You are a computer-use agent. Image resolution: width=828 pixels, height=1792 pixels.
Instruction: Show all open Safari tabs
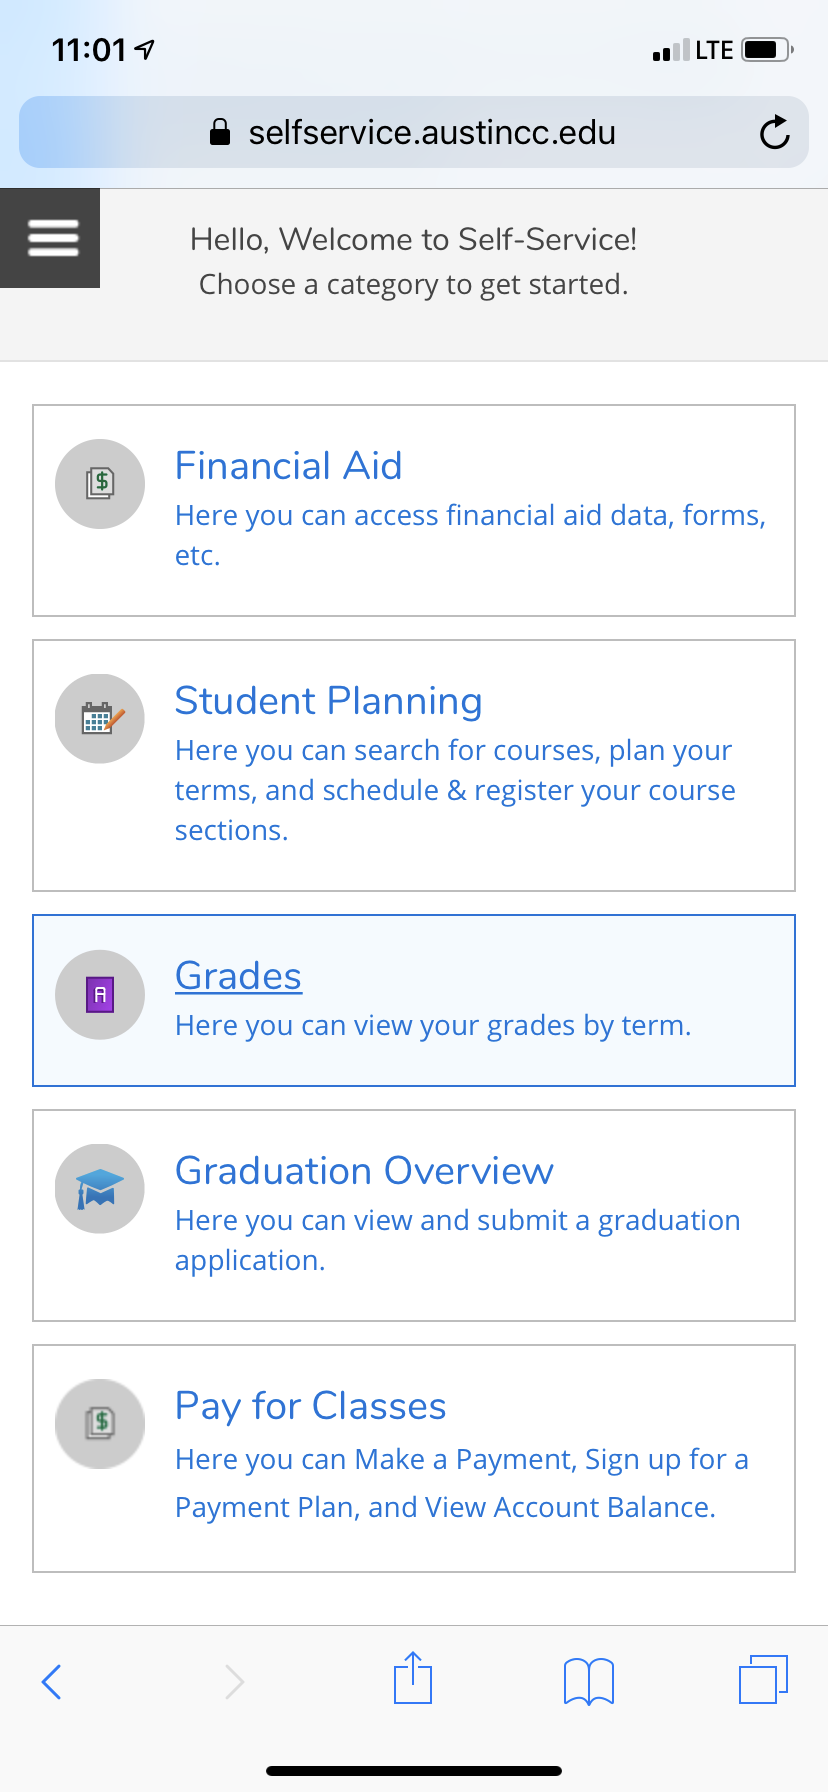pyautogui.click(x=764, y=1679)
